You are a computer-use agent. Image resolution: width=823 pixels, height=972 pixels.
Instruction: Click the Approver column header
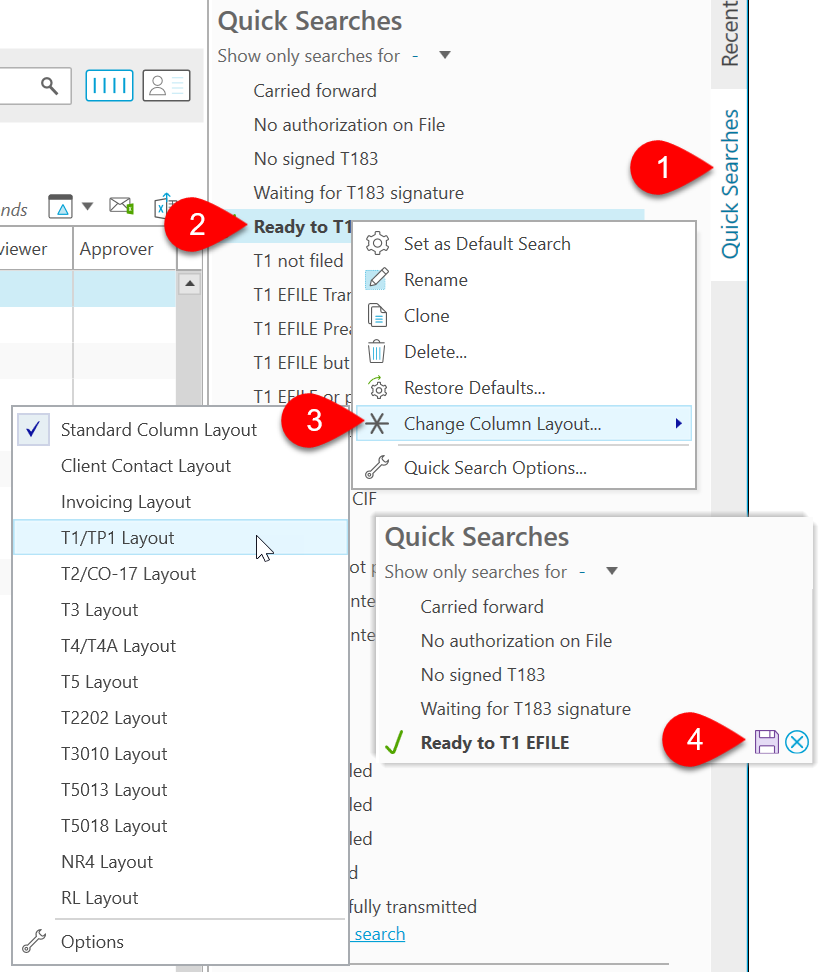click(124, 249)
